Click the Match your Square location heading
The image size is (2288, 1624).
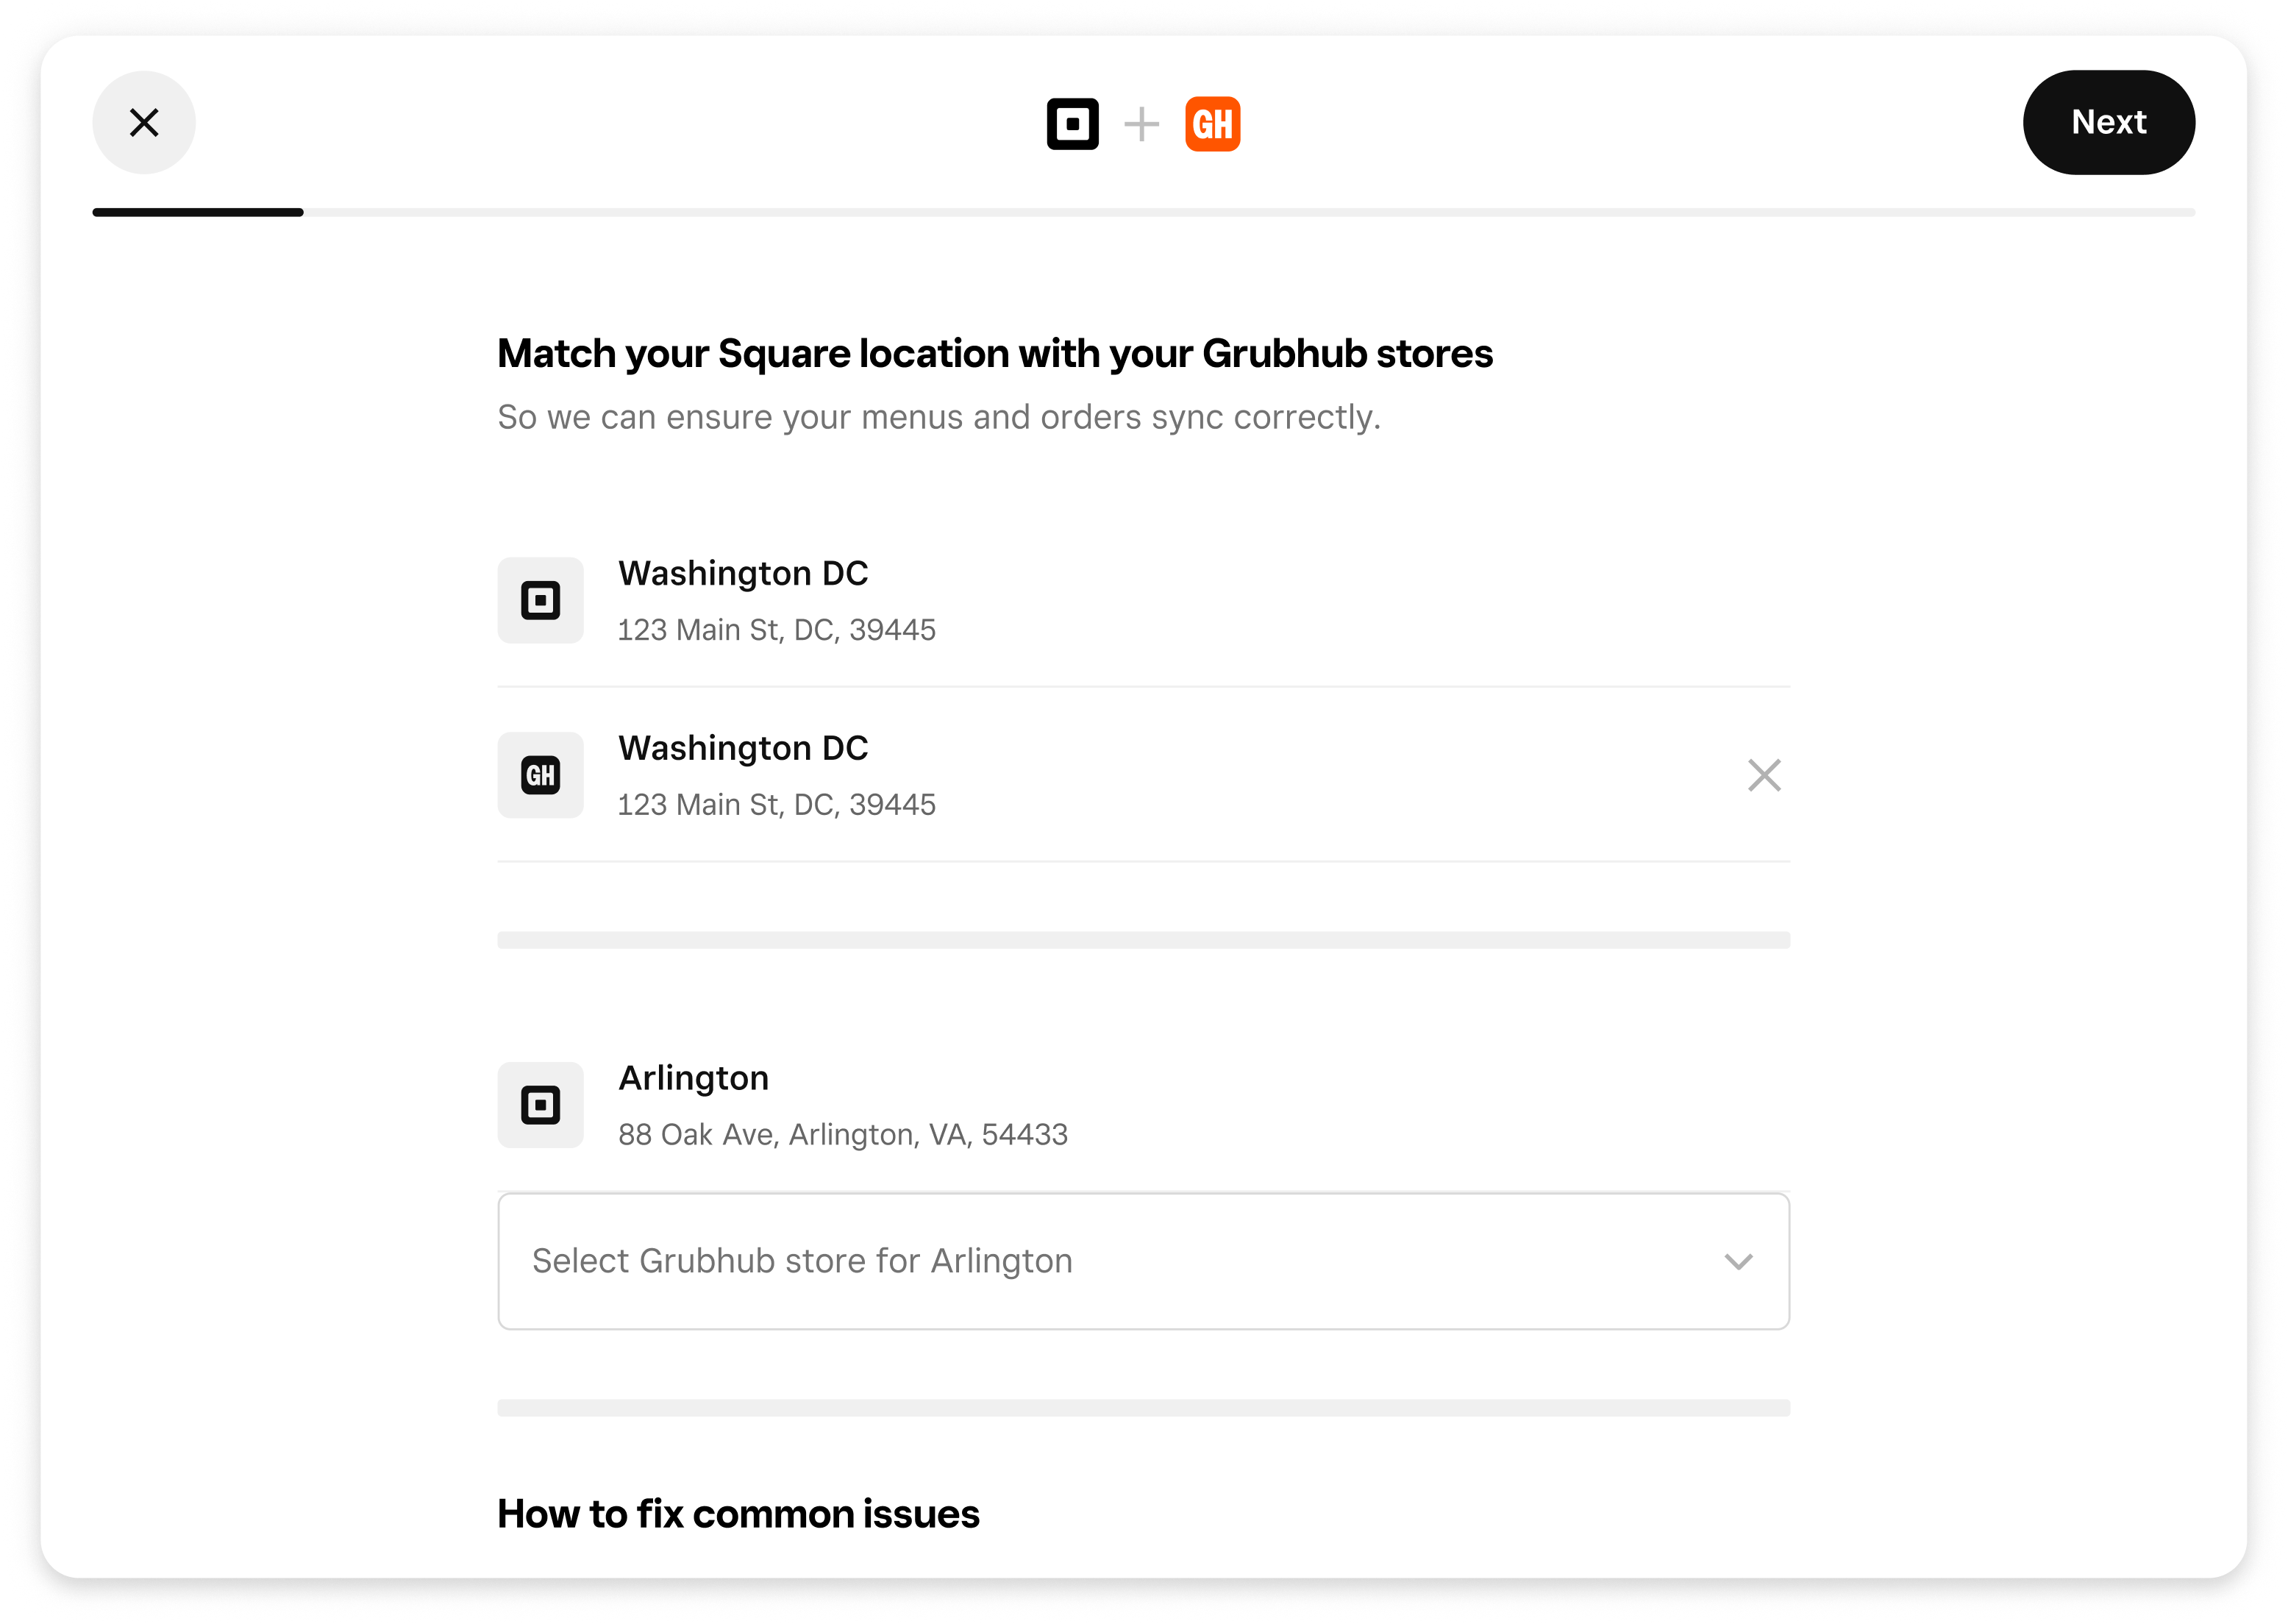[994, 354]
